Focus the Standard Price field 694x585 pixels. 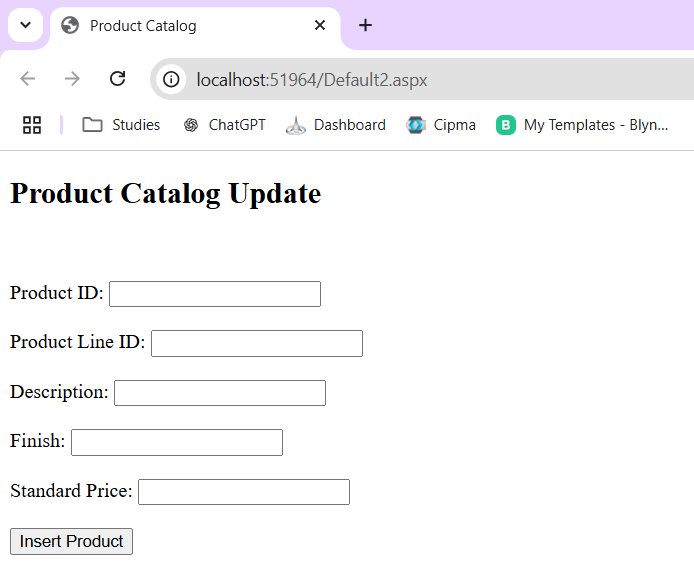click(244, 492)
